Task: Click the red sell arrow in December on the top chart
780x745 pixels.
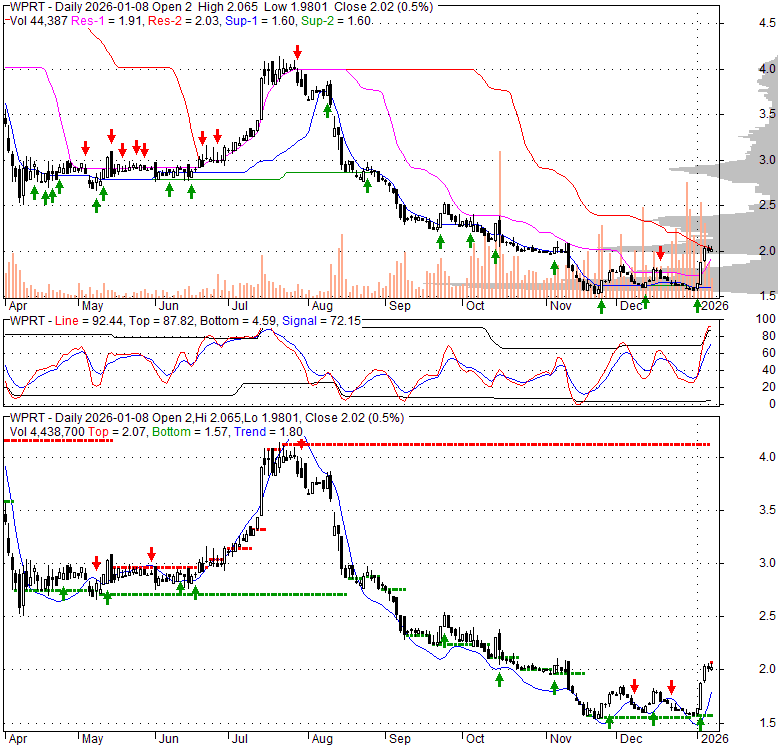Action: (x=660, y=253)
